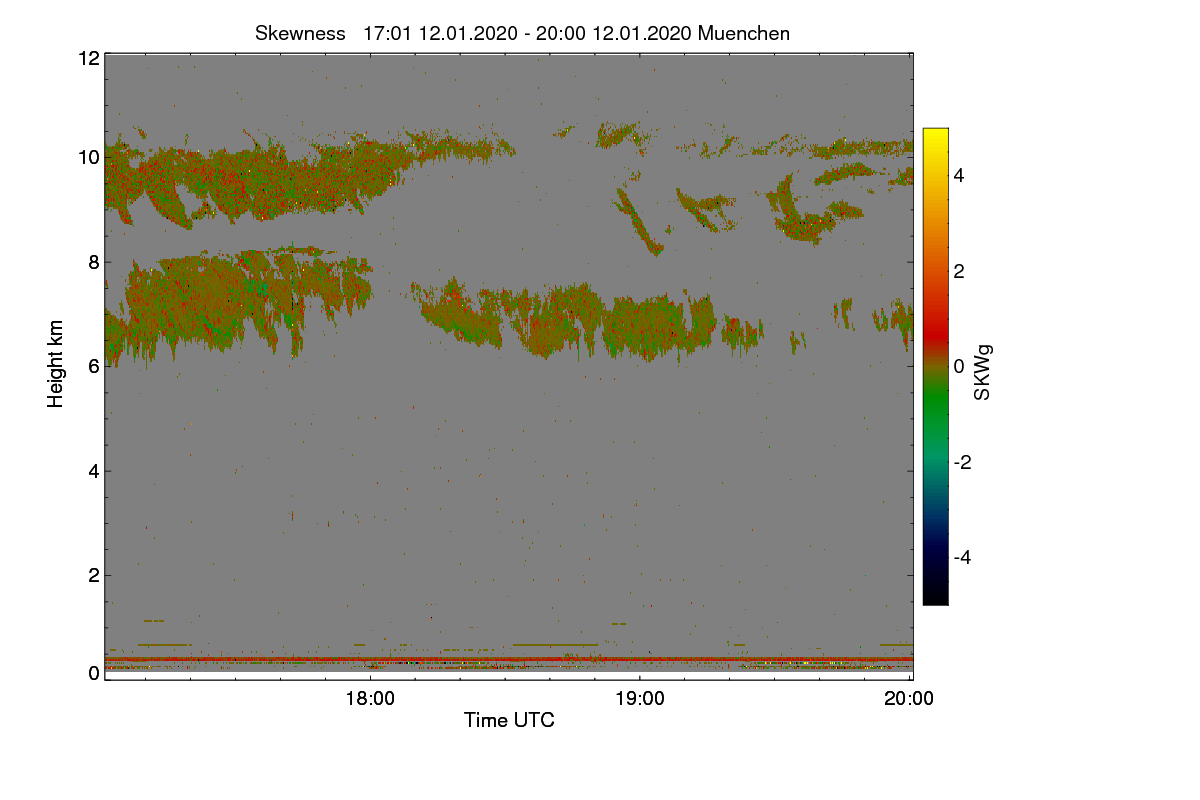The height and width of the screenshot is (800, 1200).
Task: Click the colorbar value label -4
Action: pos(961,557)
